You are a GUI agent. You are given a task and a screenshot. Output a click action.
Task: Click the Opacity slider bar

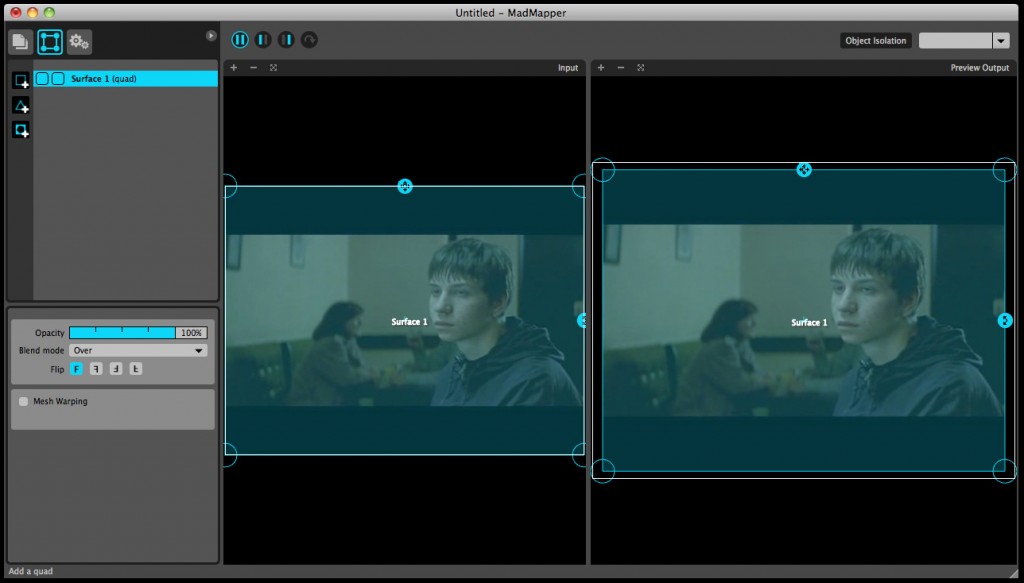122,333
